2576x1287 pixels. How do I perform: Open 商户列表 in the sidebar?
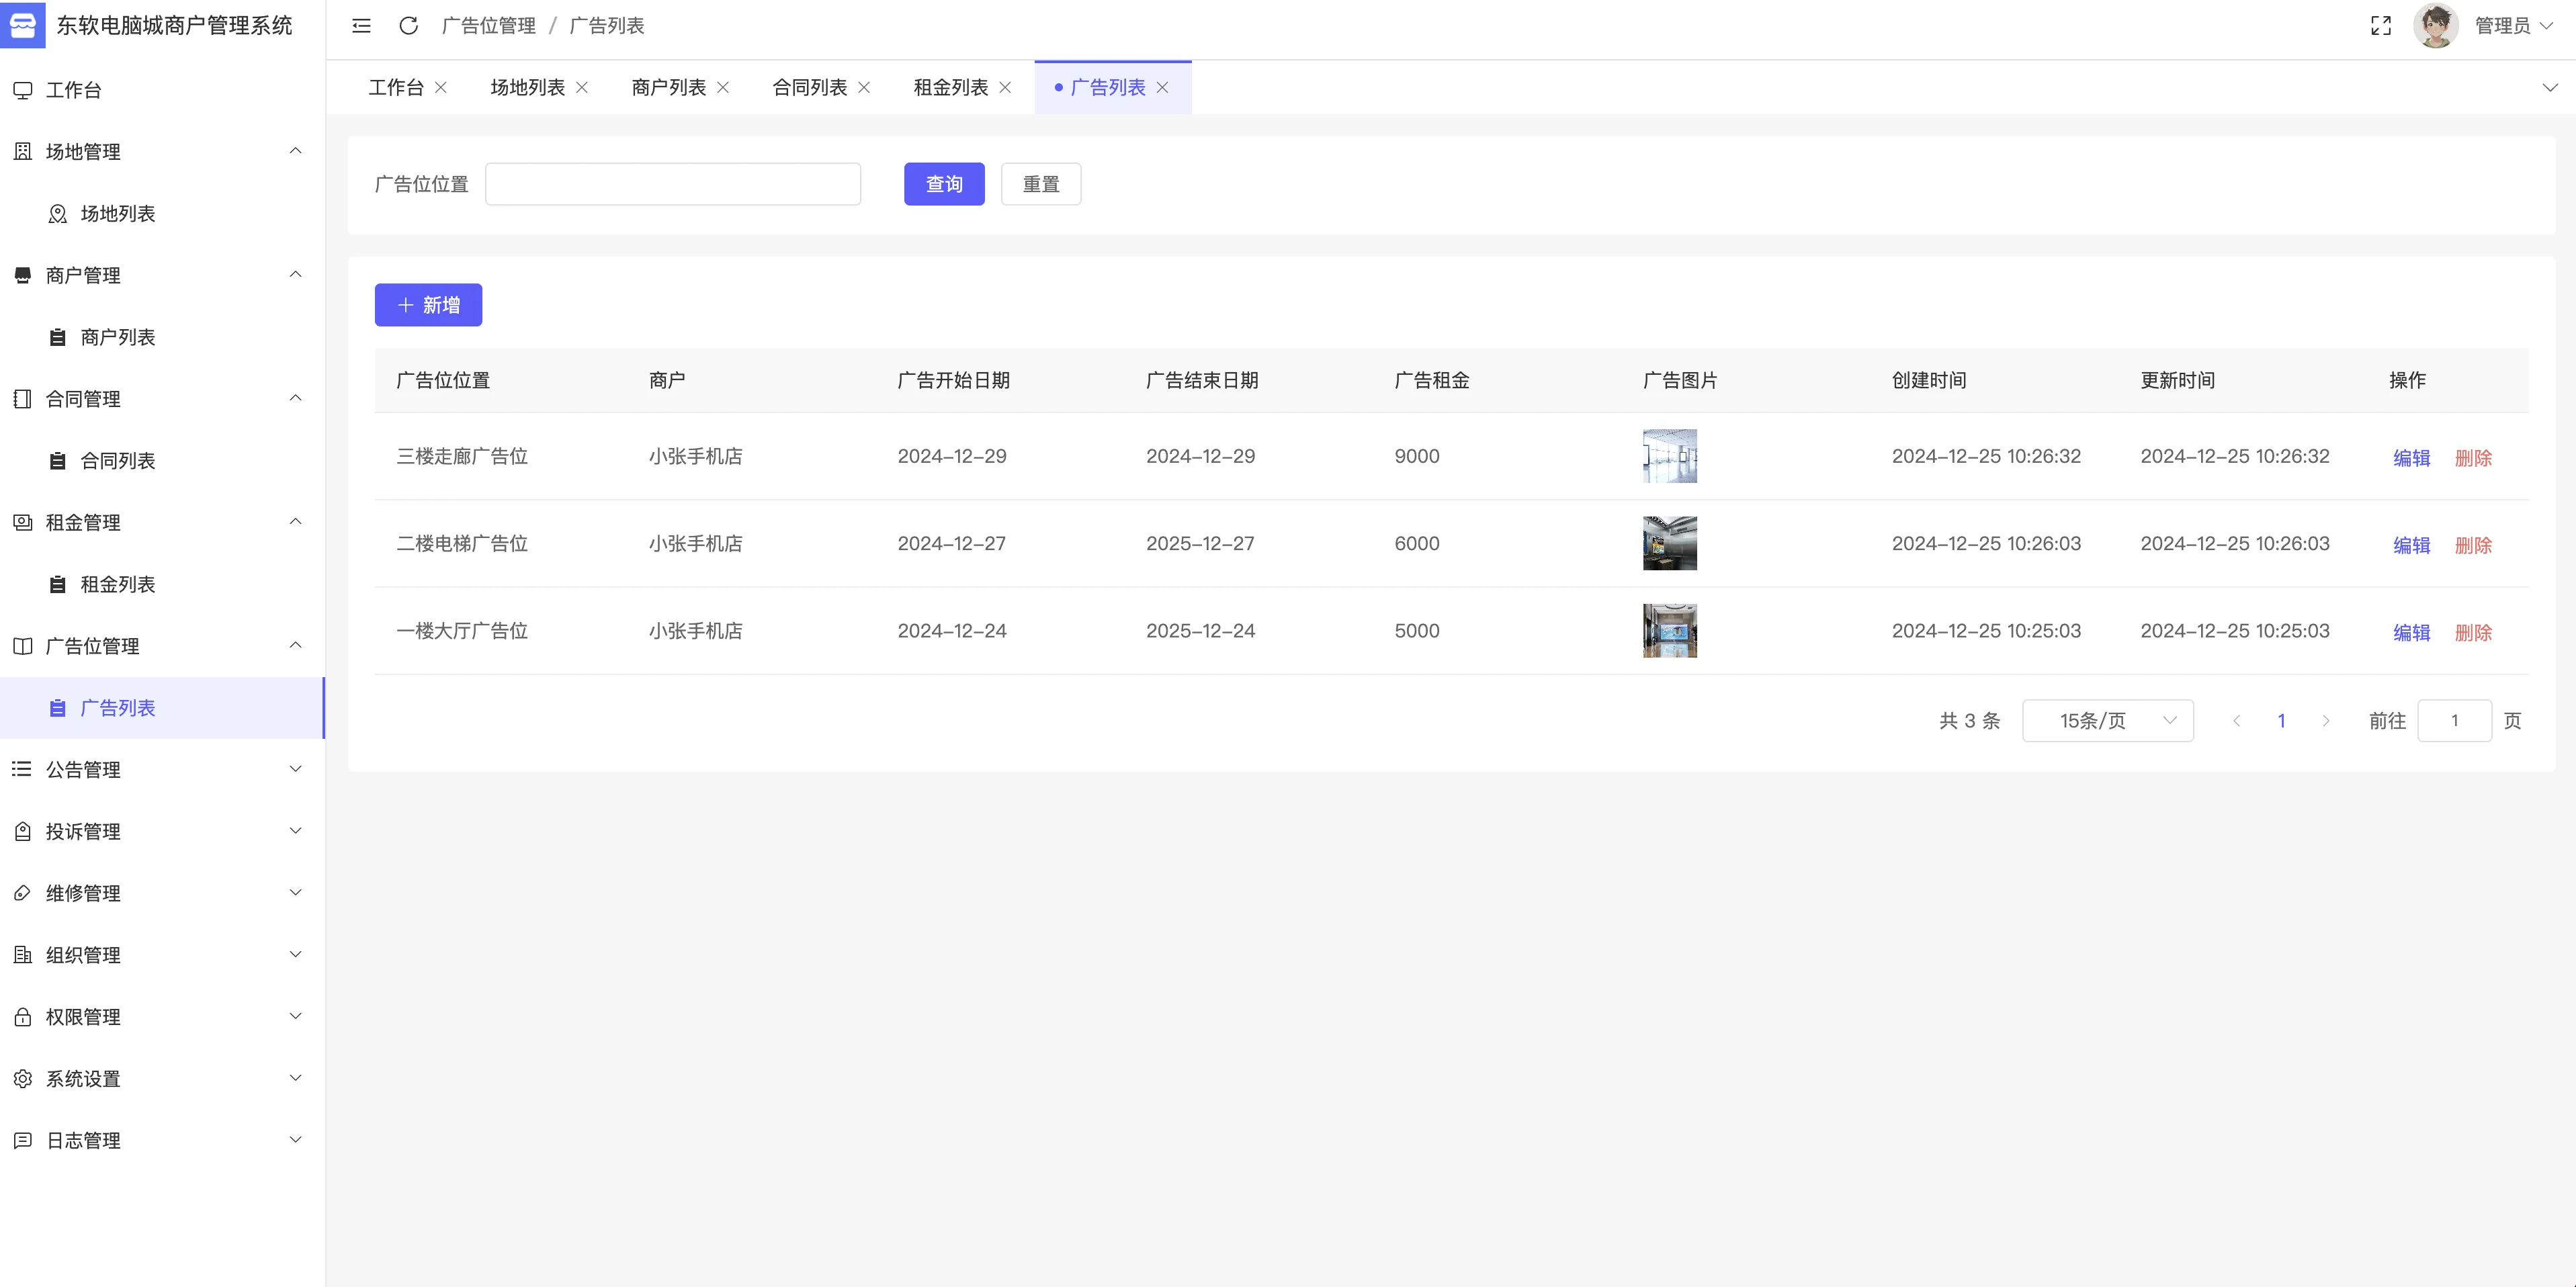click(117, 337)
